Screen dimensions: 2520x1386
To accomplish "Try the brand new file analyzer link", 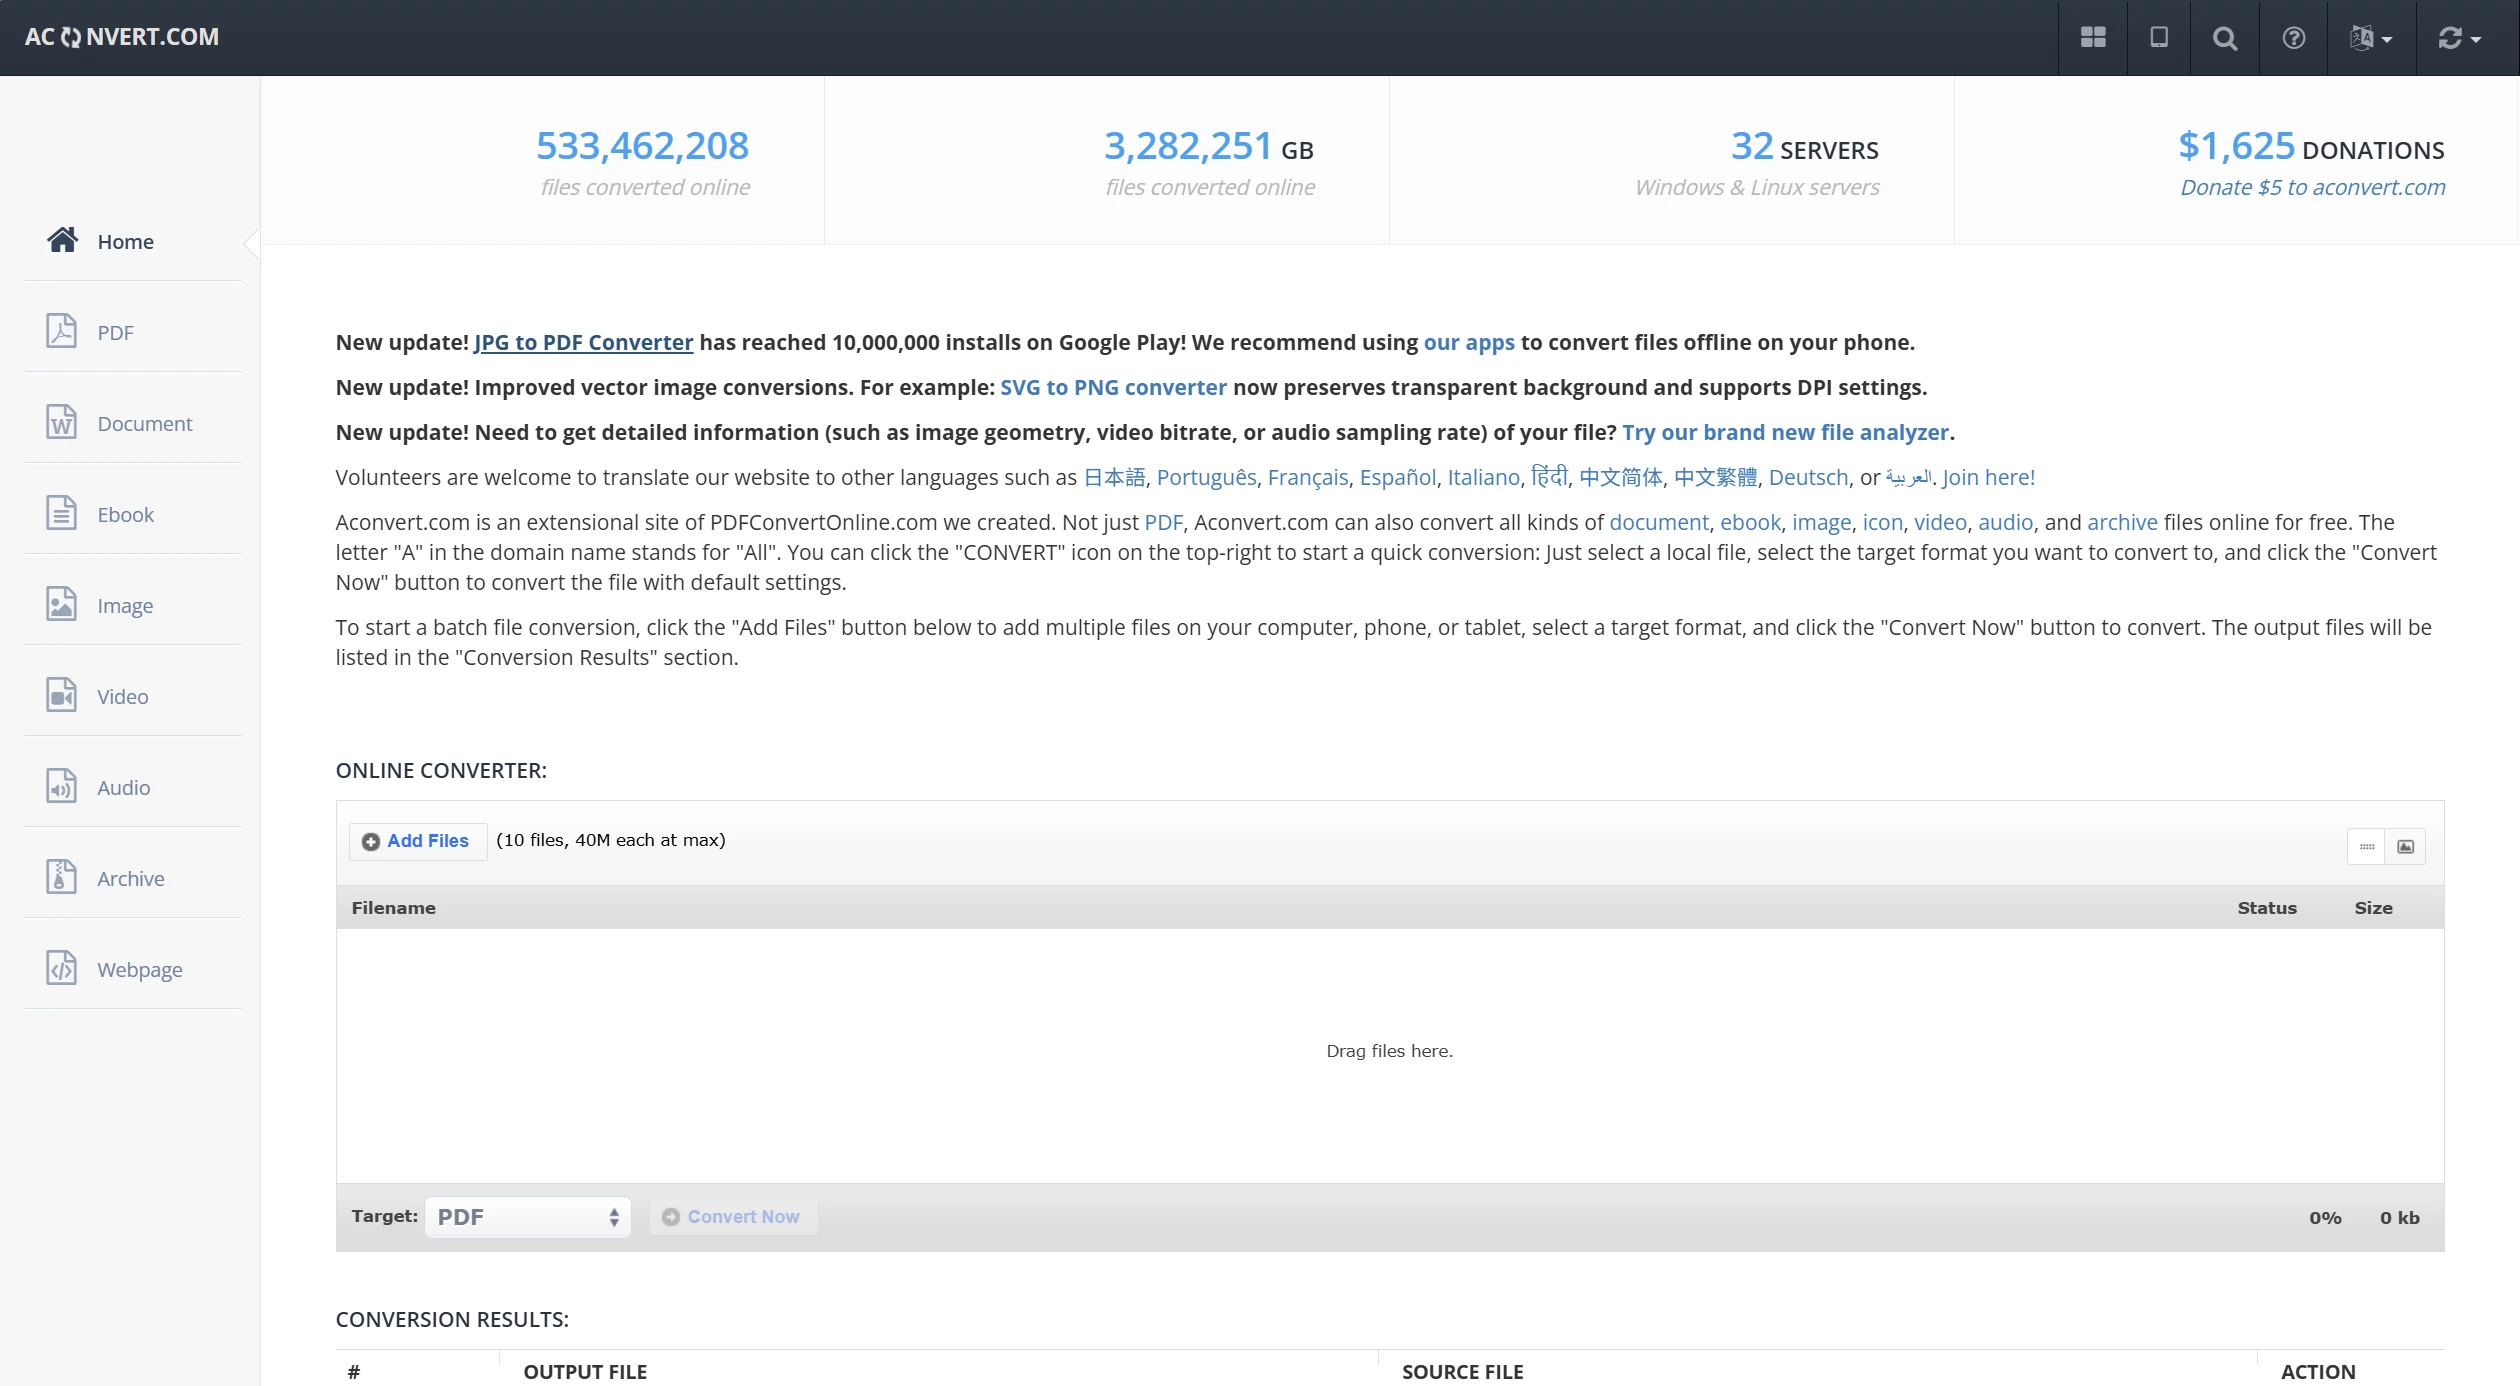I will 1785,433.
